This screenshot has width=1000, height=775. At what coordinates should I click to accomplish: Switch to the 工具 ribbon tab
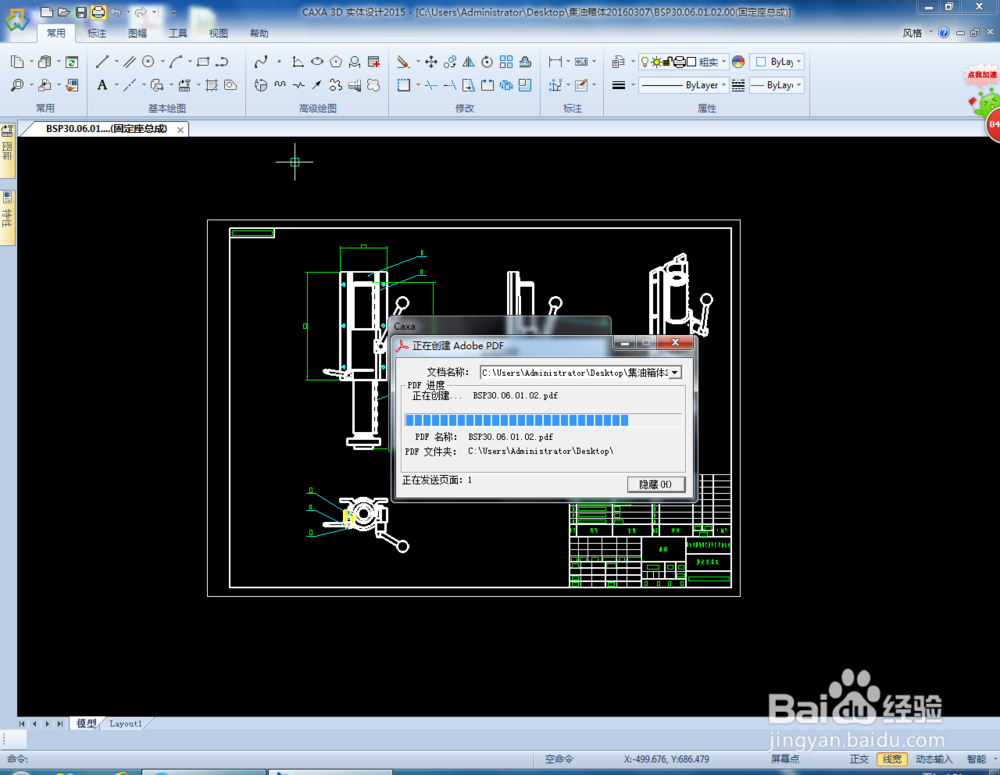click(x=178, y=33)
